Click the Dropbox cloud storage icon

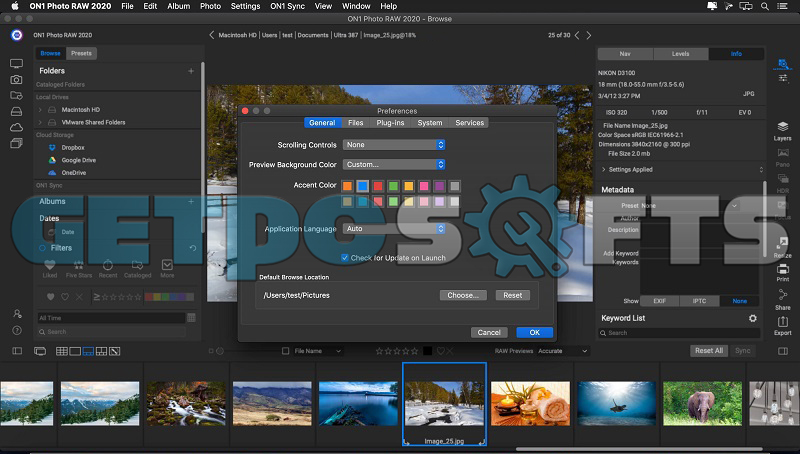(x=52, y=147)
